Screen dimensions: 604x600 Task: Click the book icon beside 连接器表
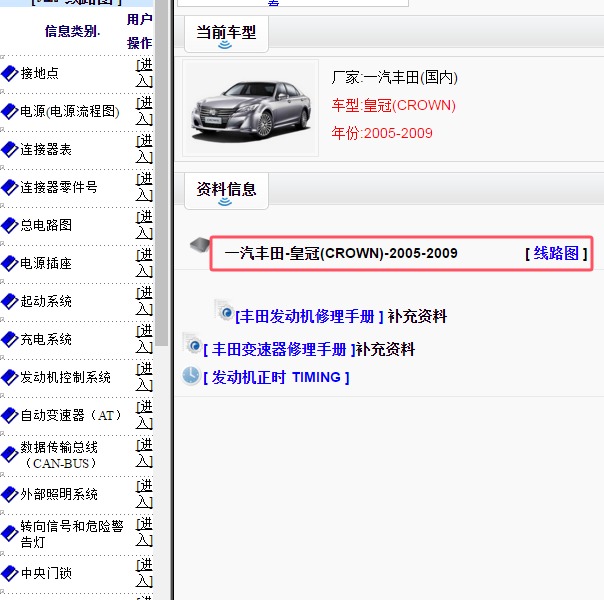(10, 149)
